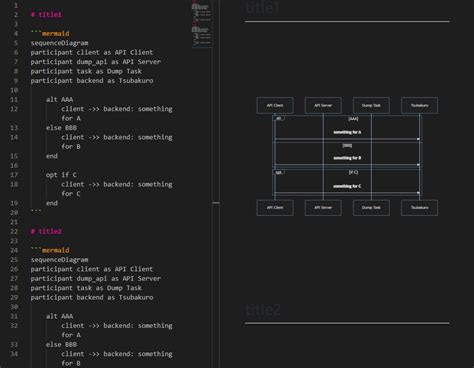Viewport: 474px width, 368px height.
Task: Jump using the editor minimap
Action: 201,25
